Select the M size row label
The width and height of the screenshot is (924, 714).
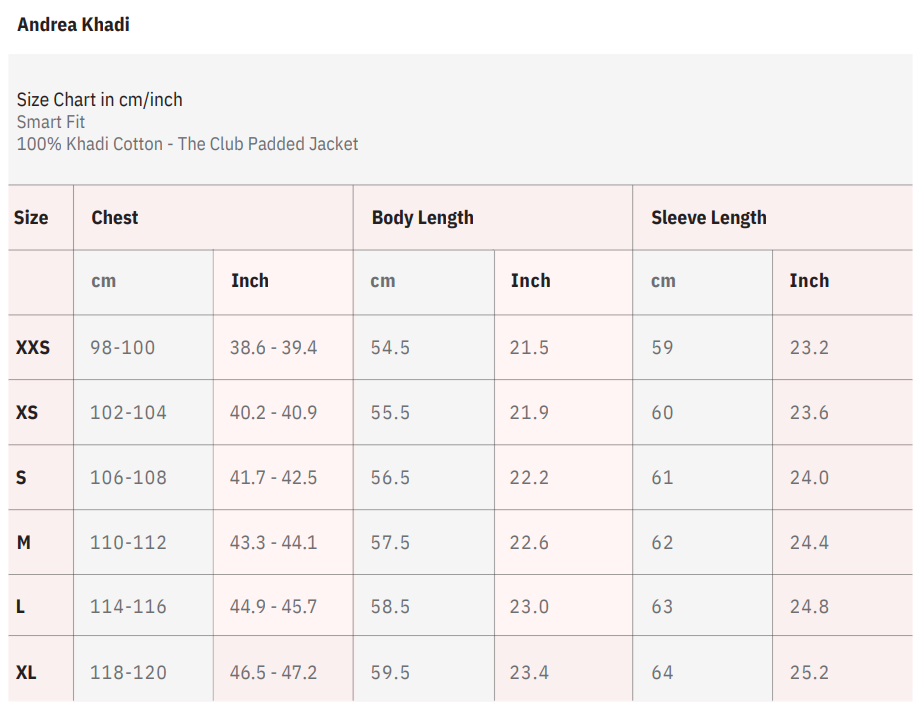24,542
